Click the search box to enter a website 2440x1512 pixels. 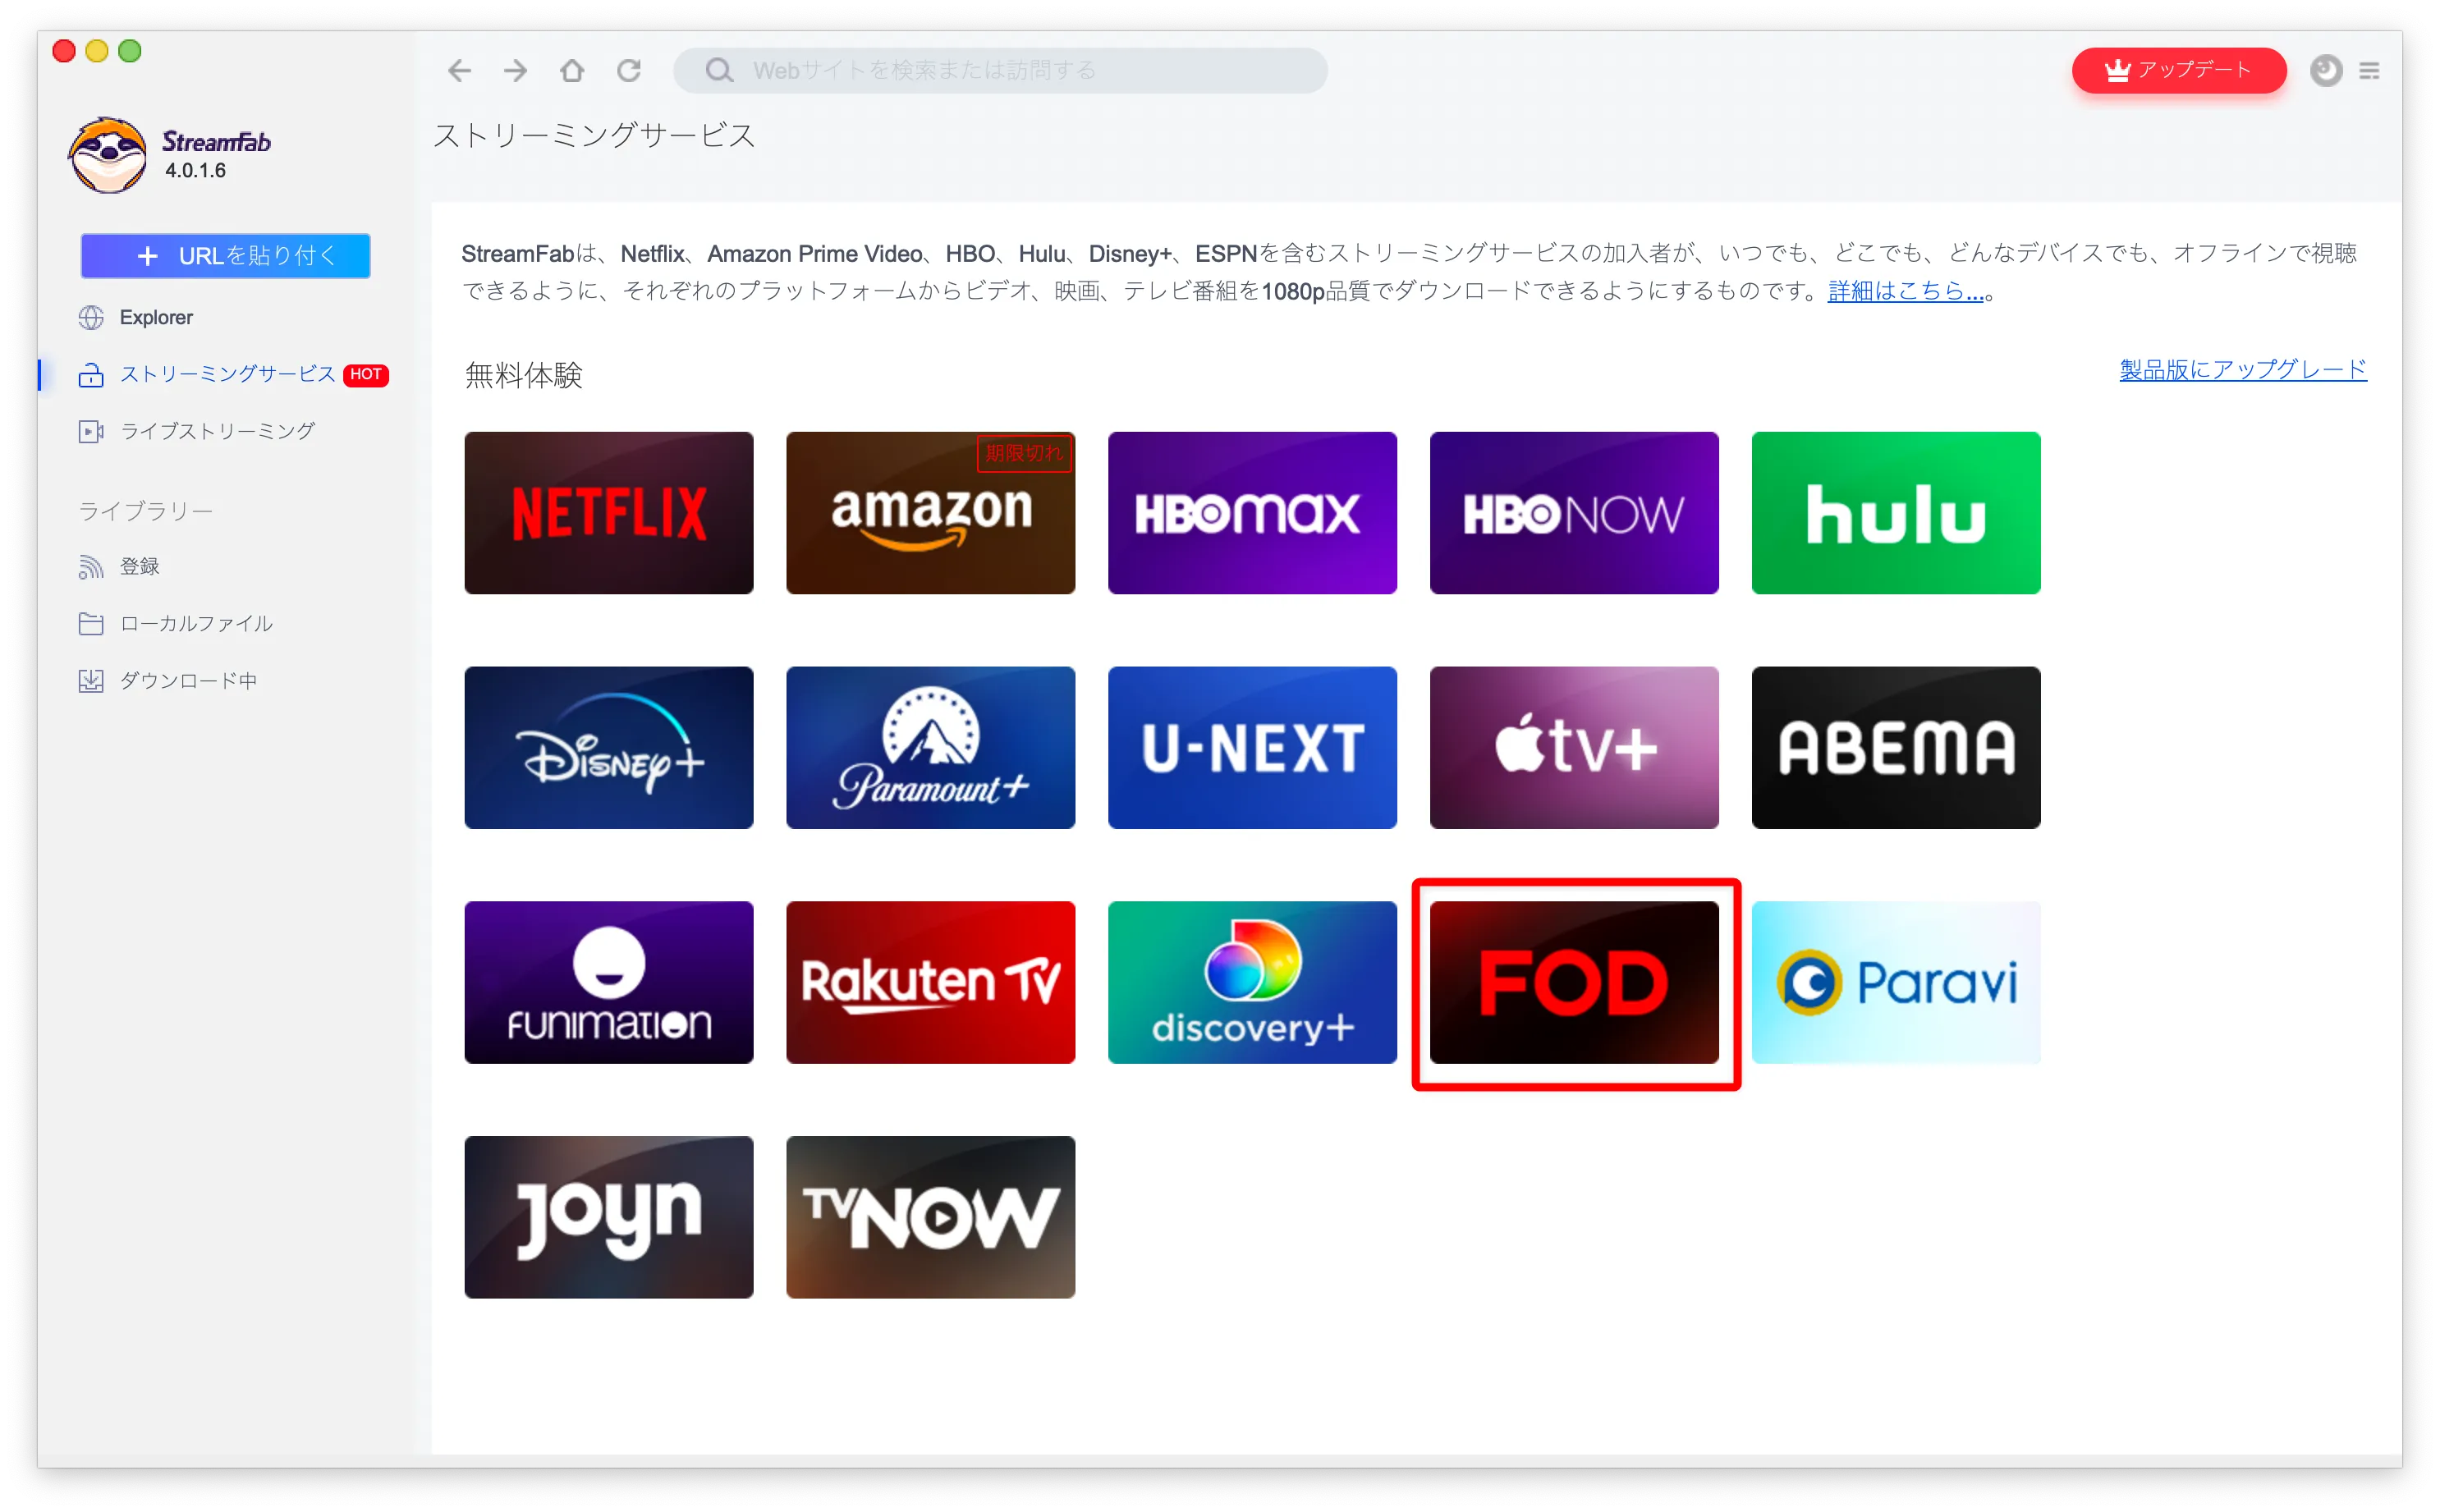click(x=1000, y=70)
